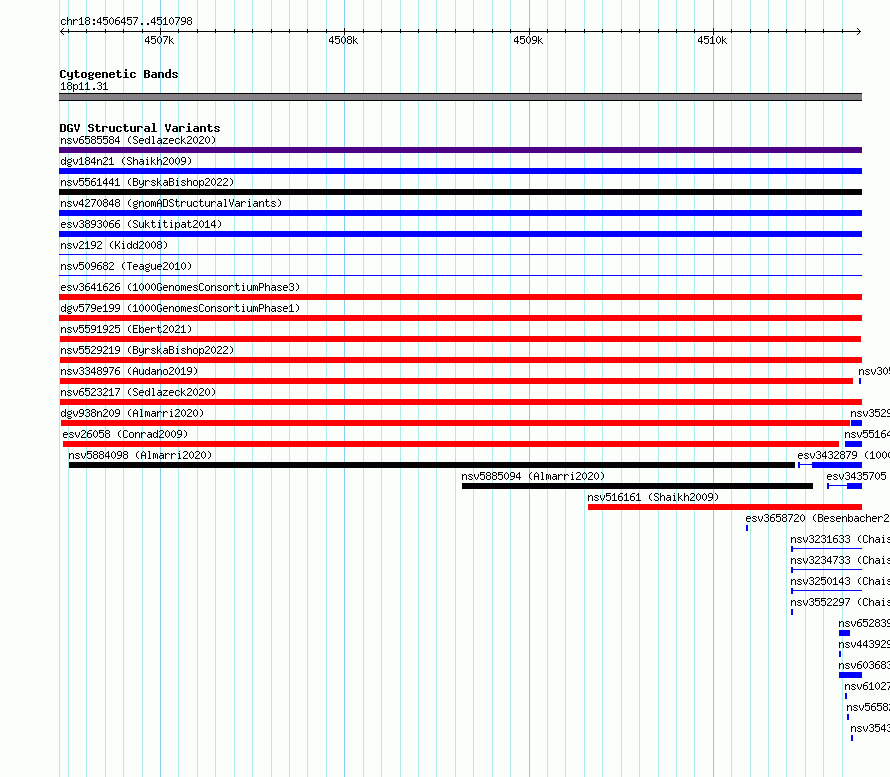Click the 4508k ruler tick label
Viewport: 890px width, 777px height.
point(343,40)
